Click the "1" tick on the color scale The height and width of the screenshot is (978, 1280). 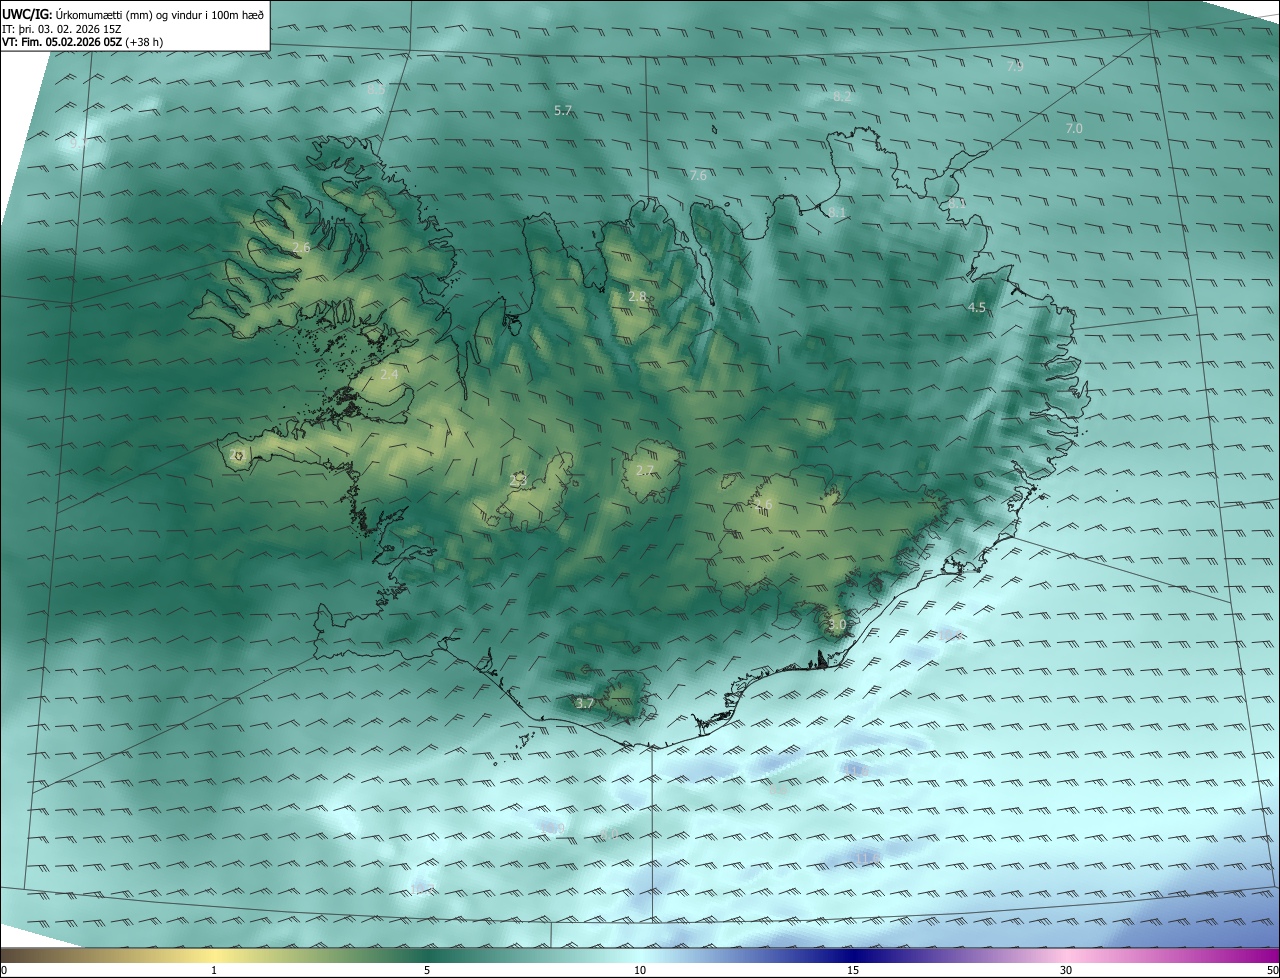214,970
